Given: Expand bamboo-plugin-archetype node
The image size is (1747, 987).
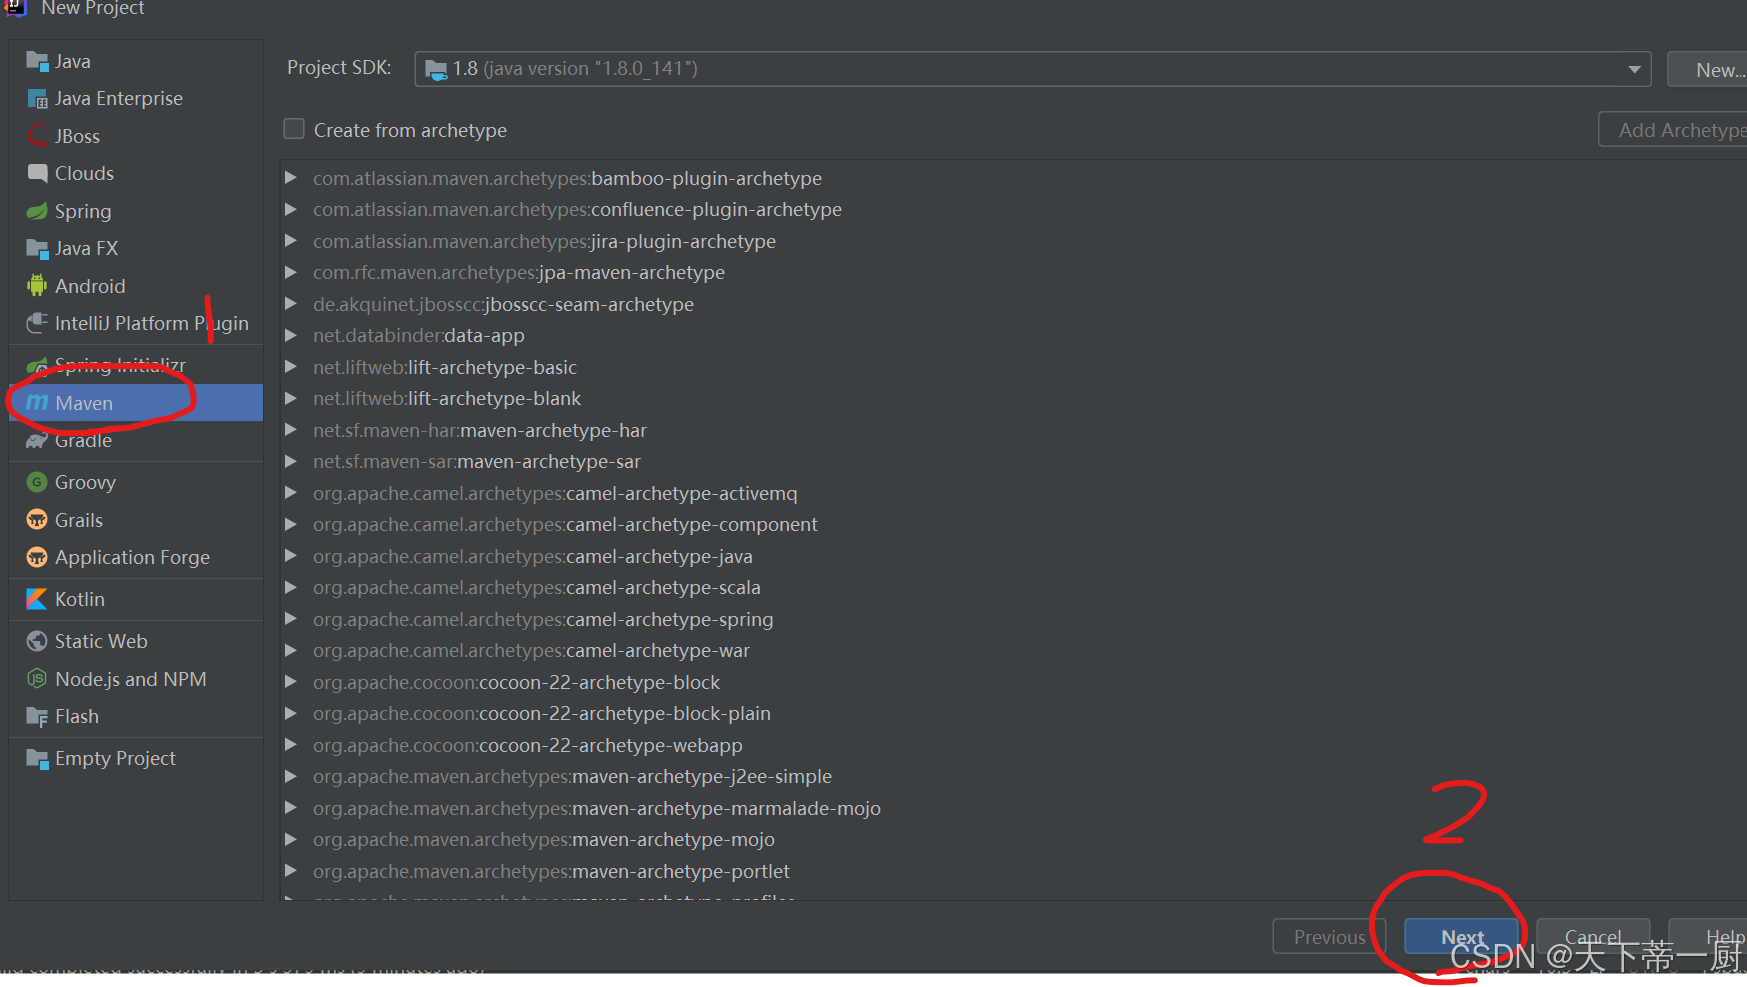Looking at the screenshot, I should pos(291,178).
